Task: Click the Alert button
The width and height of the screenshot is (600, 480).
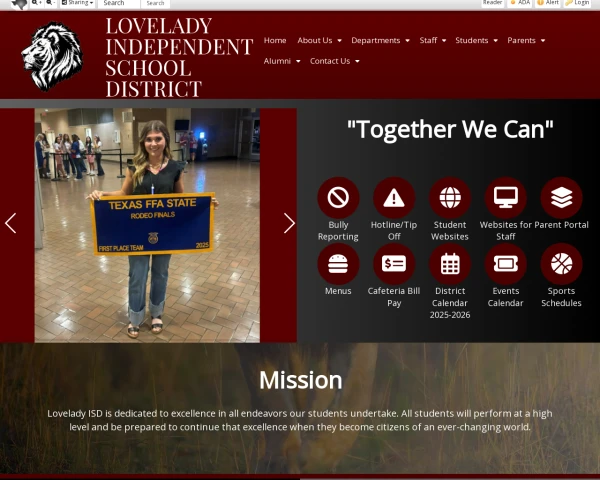Action: point(548,3)
